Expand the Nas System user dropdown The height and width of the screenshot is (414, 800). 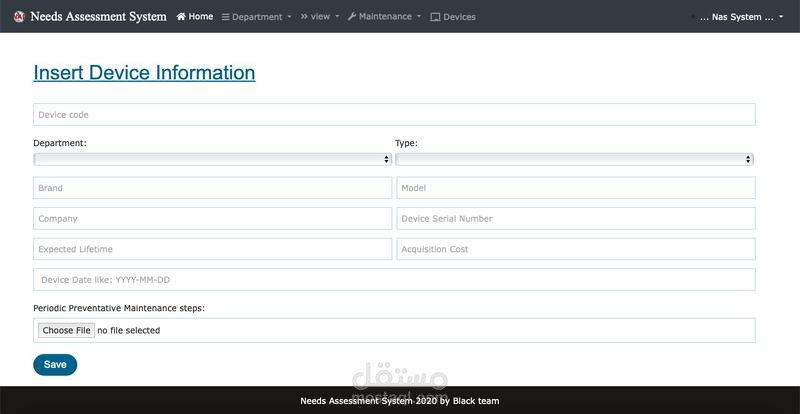(741, 17)
